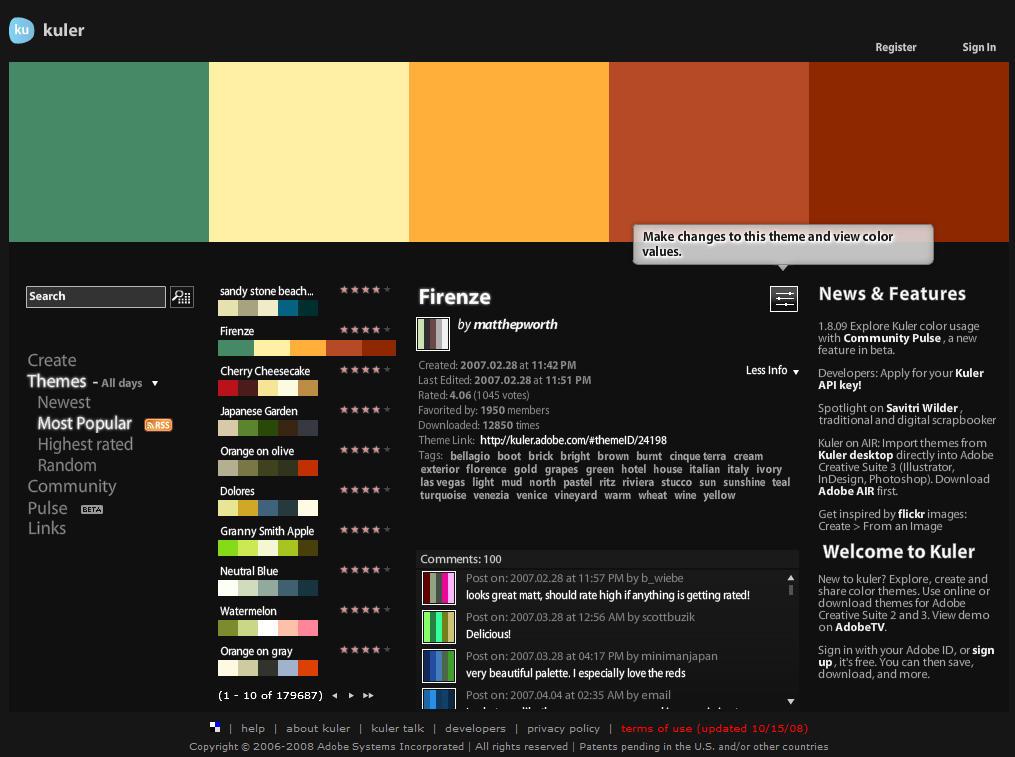Click minimanjapan's comment avatar
The width and height of the screenshot is (1015, 757).
439,666
